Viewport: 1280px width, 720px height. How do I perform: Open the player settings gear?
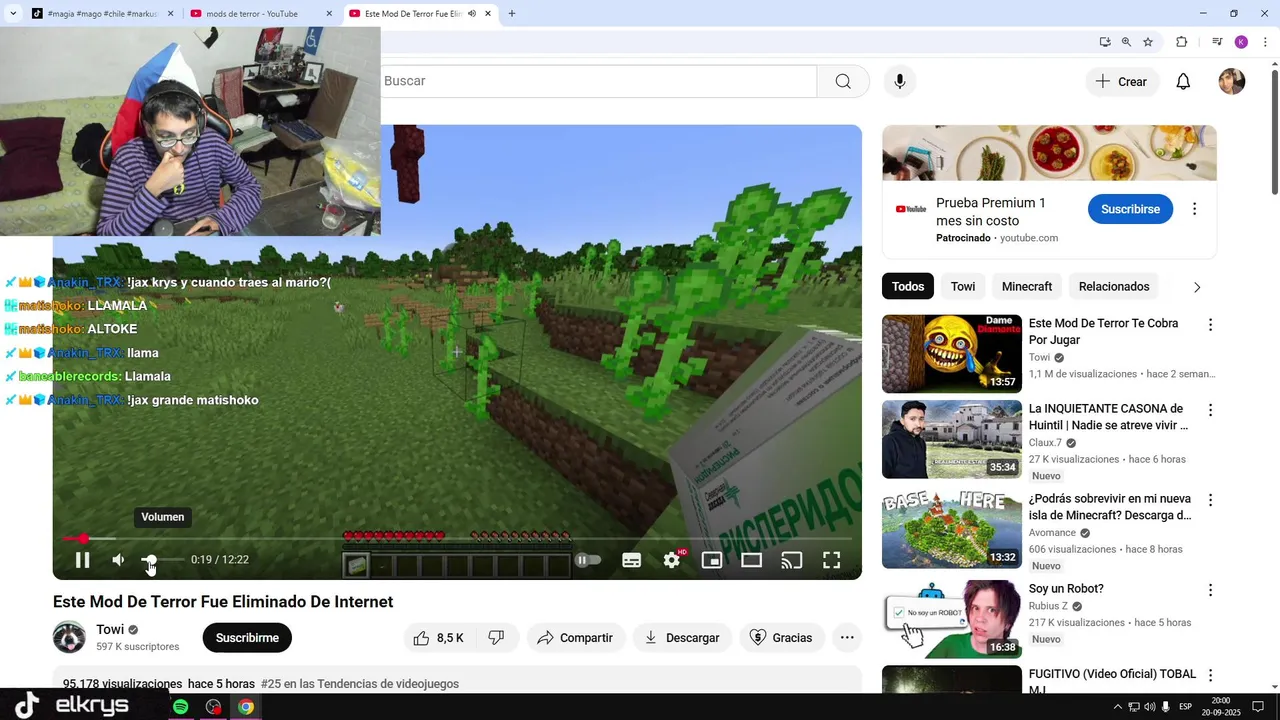[672, 560]
